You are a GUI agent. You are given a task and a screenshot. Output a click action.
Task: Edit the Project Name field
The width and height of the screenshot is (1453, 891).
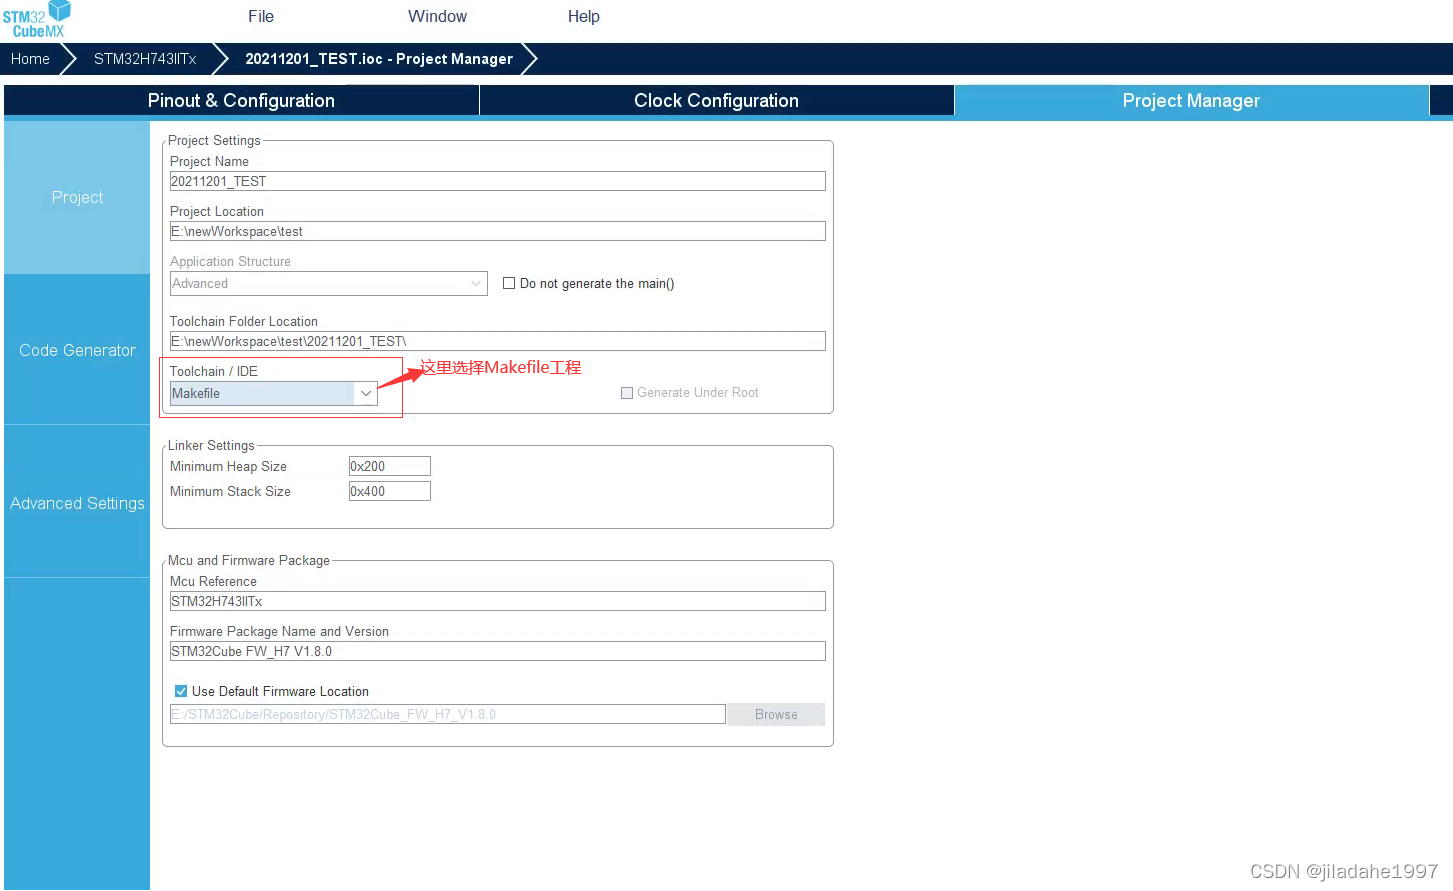tap(497, 181)
